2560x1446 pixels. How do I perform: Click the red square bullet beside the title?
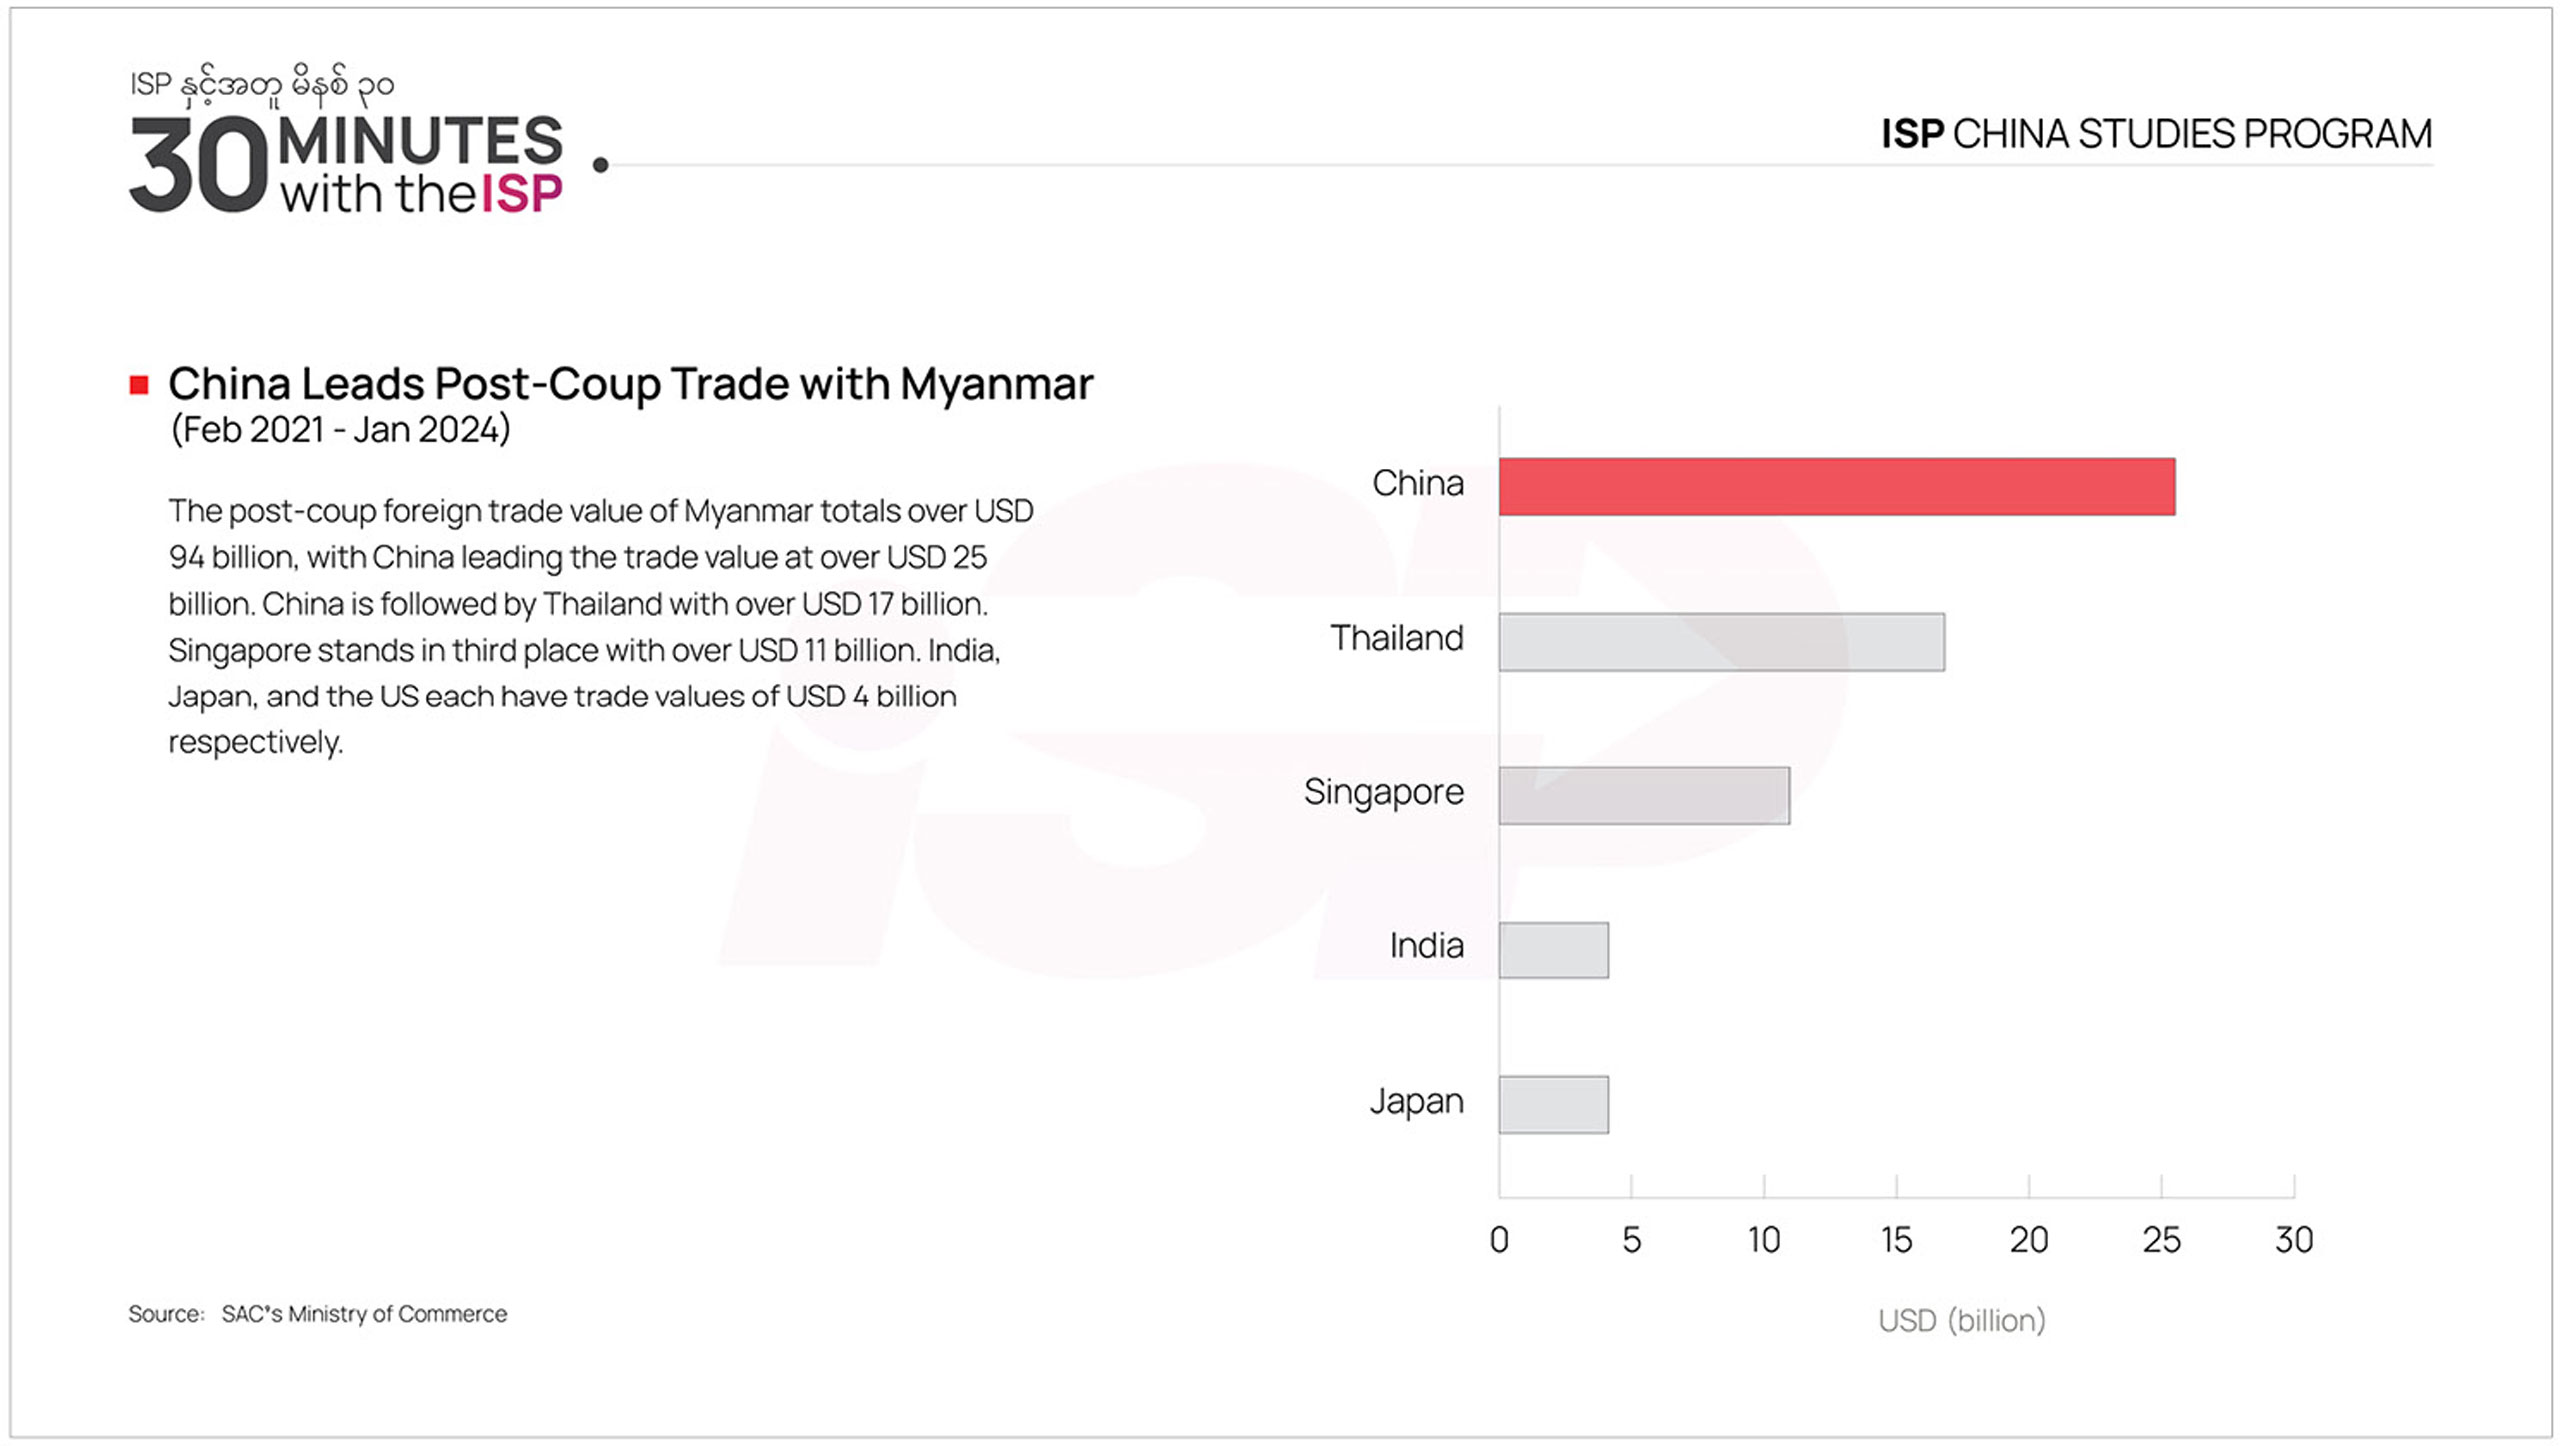pyautogui.click(x=139, y=385)
